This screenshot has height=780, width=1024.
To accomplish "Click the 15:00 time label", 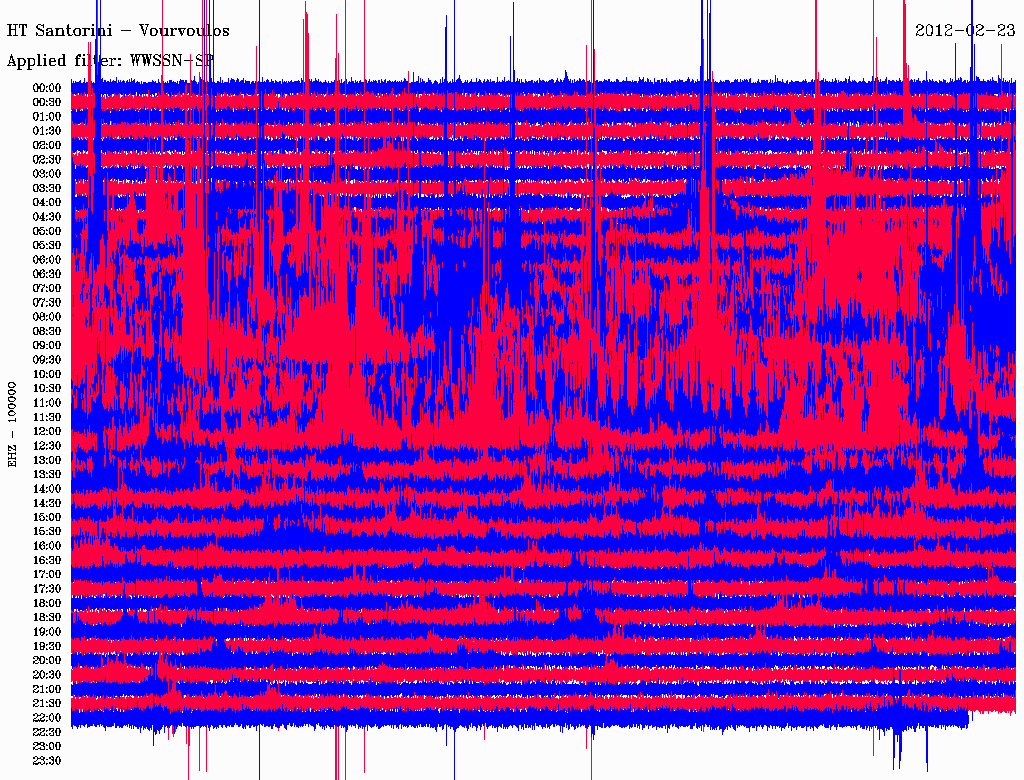I will coord(47,517).
